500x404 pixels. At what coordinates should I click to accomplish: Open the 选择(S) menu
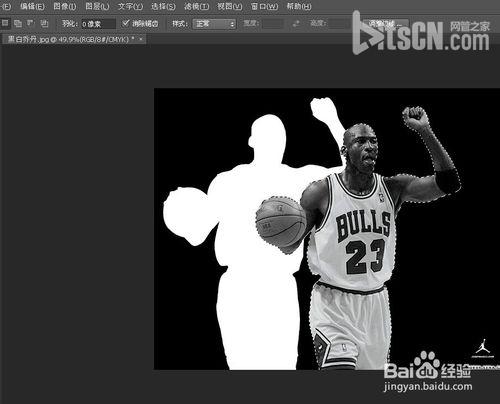(x=163, y=6)
